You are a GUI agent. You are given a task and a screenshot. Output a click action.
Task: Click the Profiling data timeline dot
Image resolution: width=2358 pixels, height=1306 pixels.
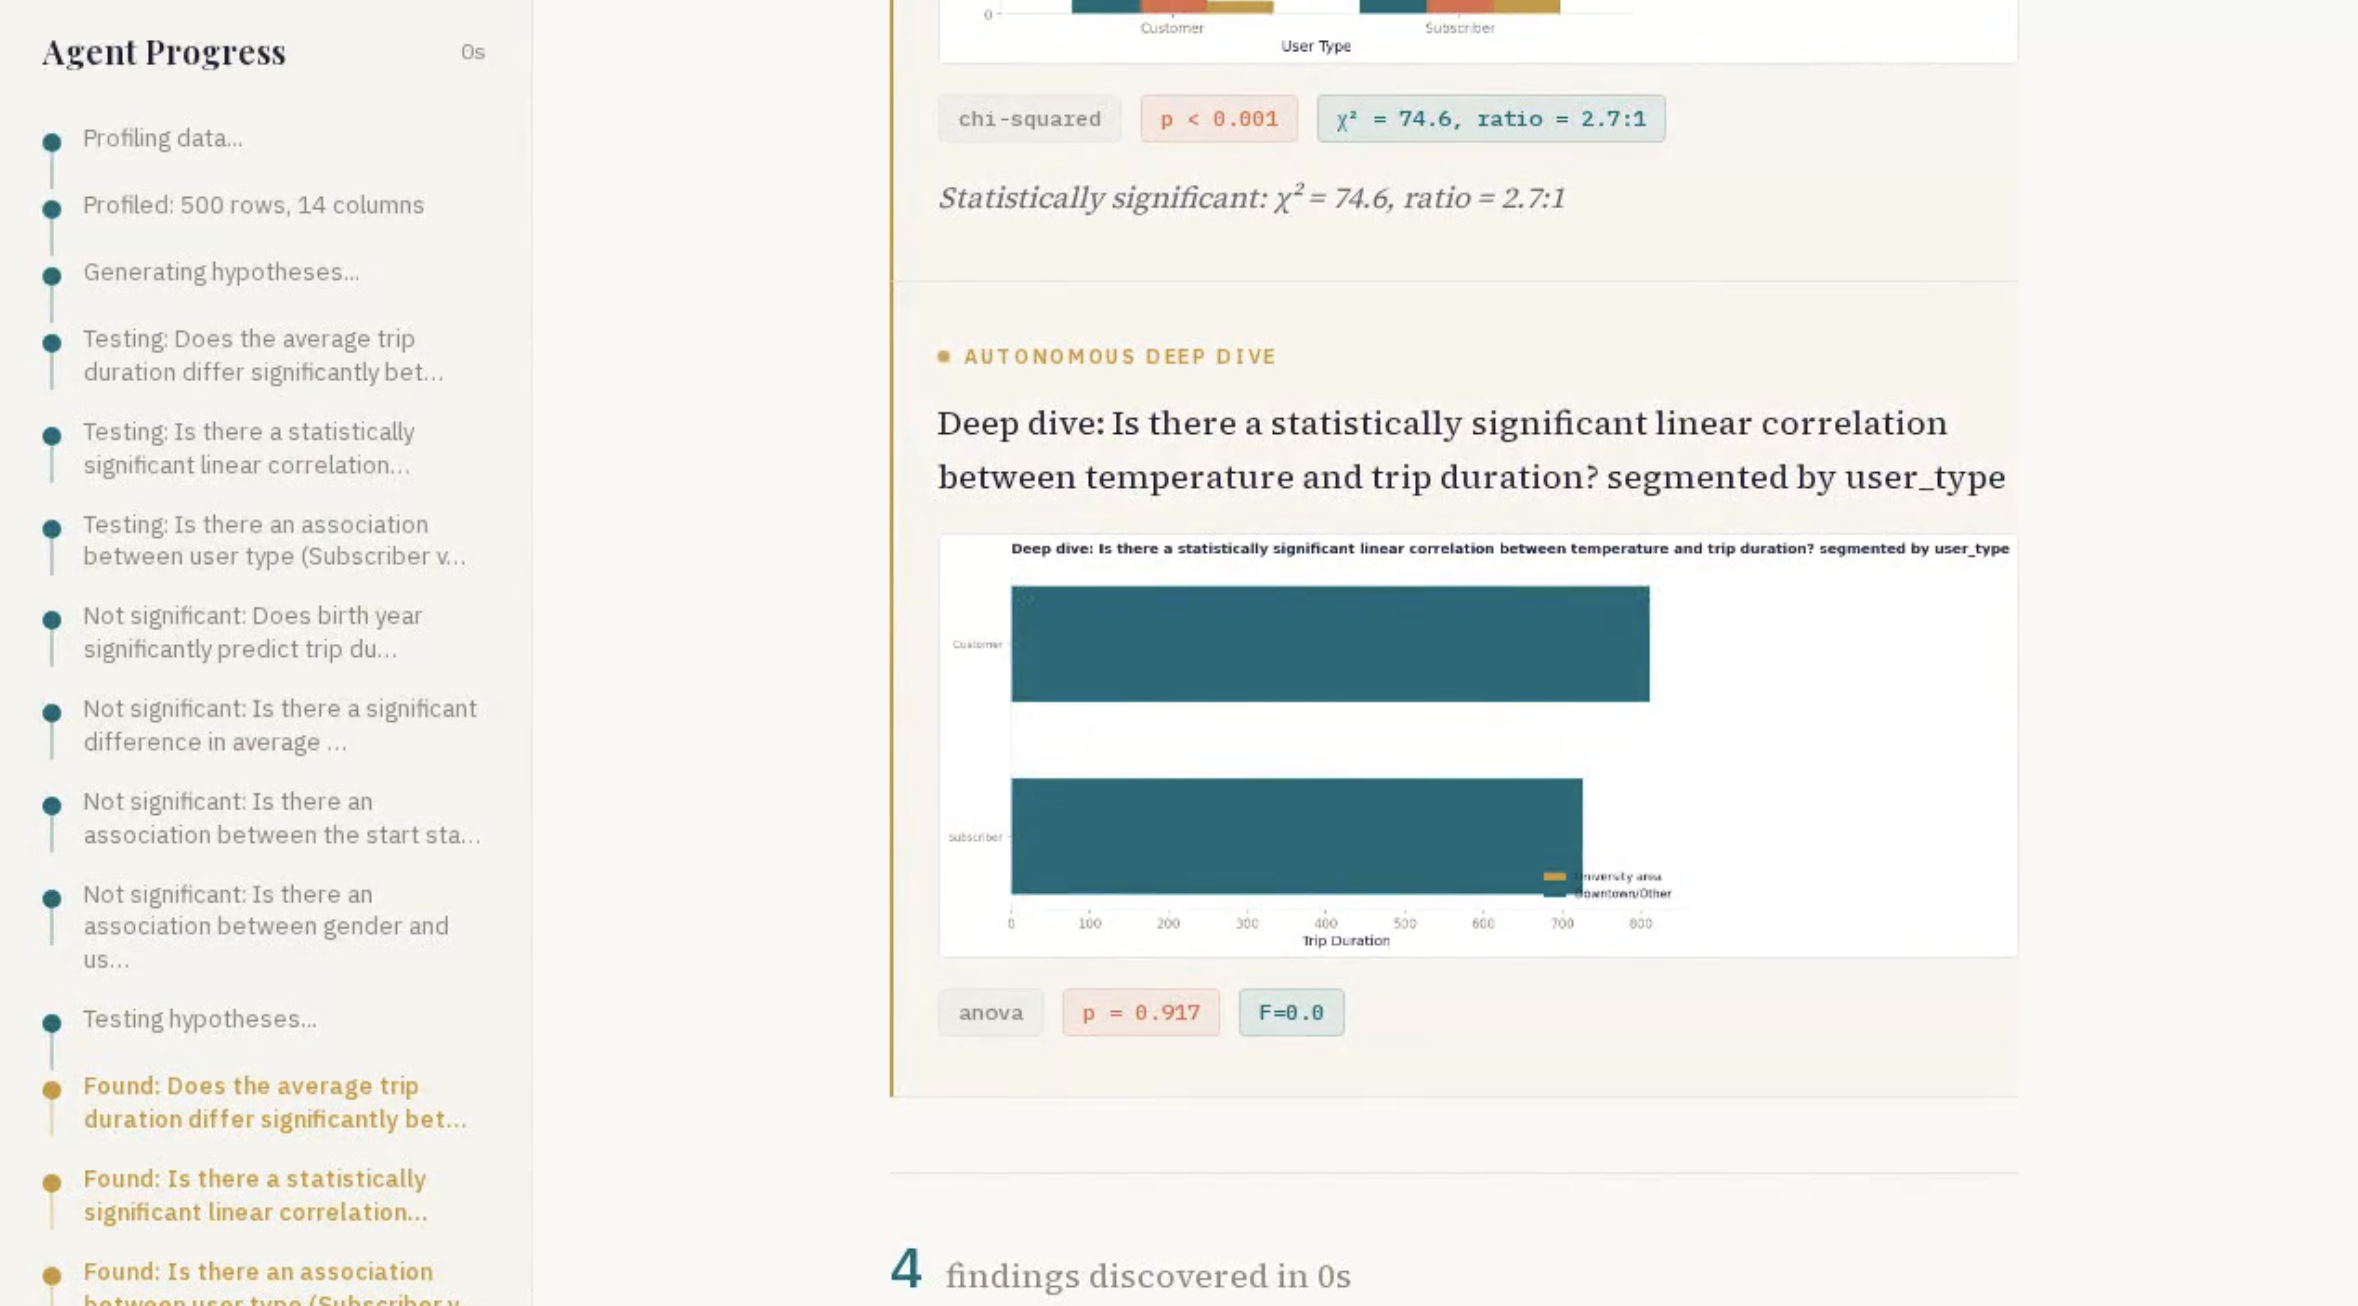pyautogui.click(x=52, y=142)
